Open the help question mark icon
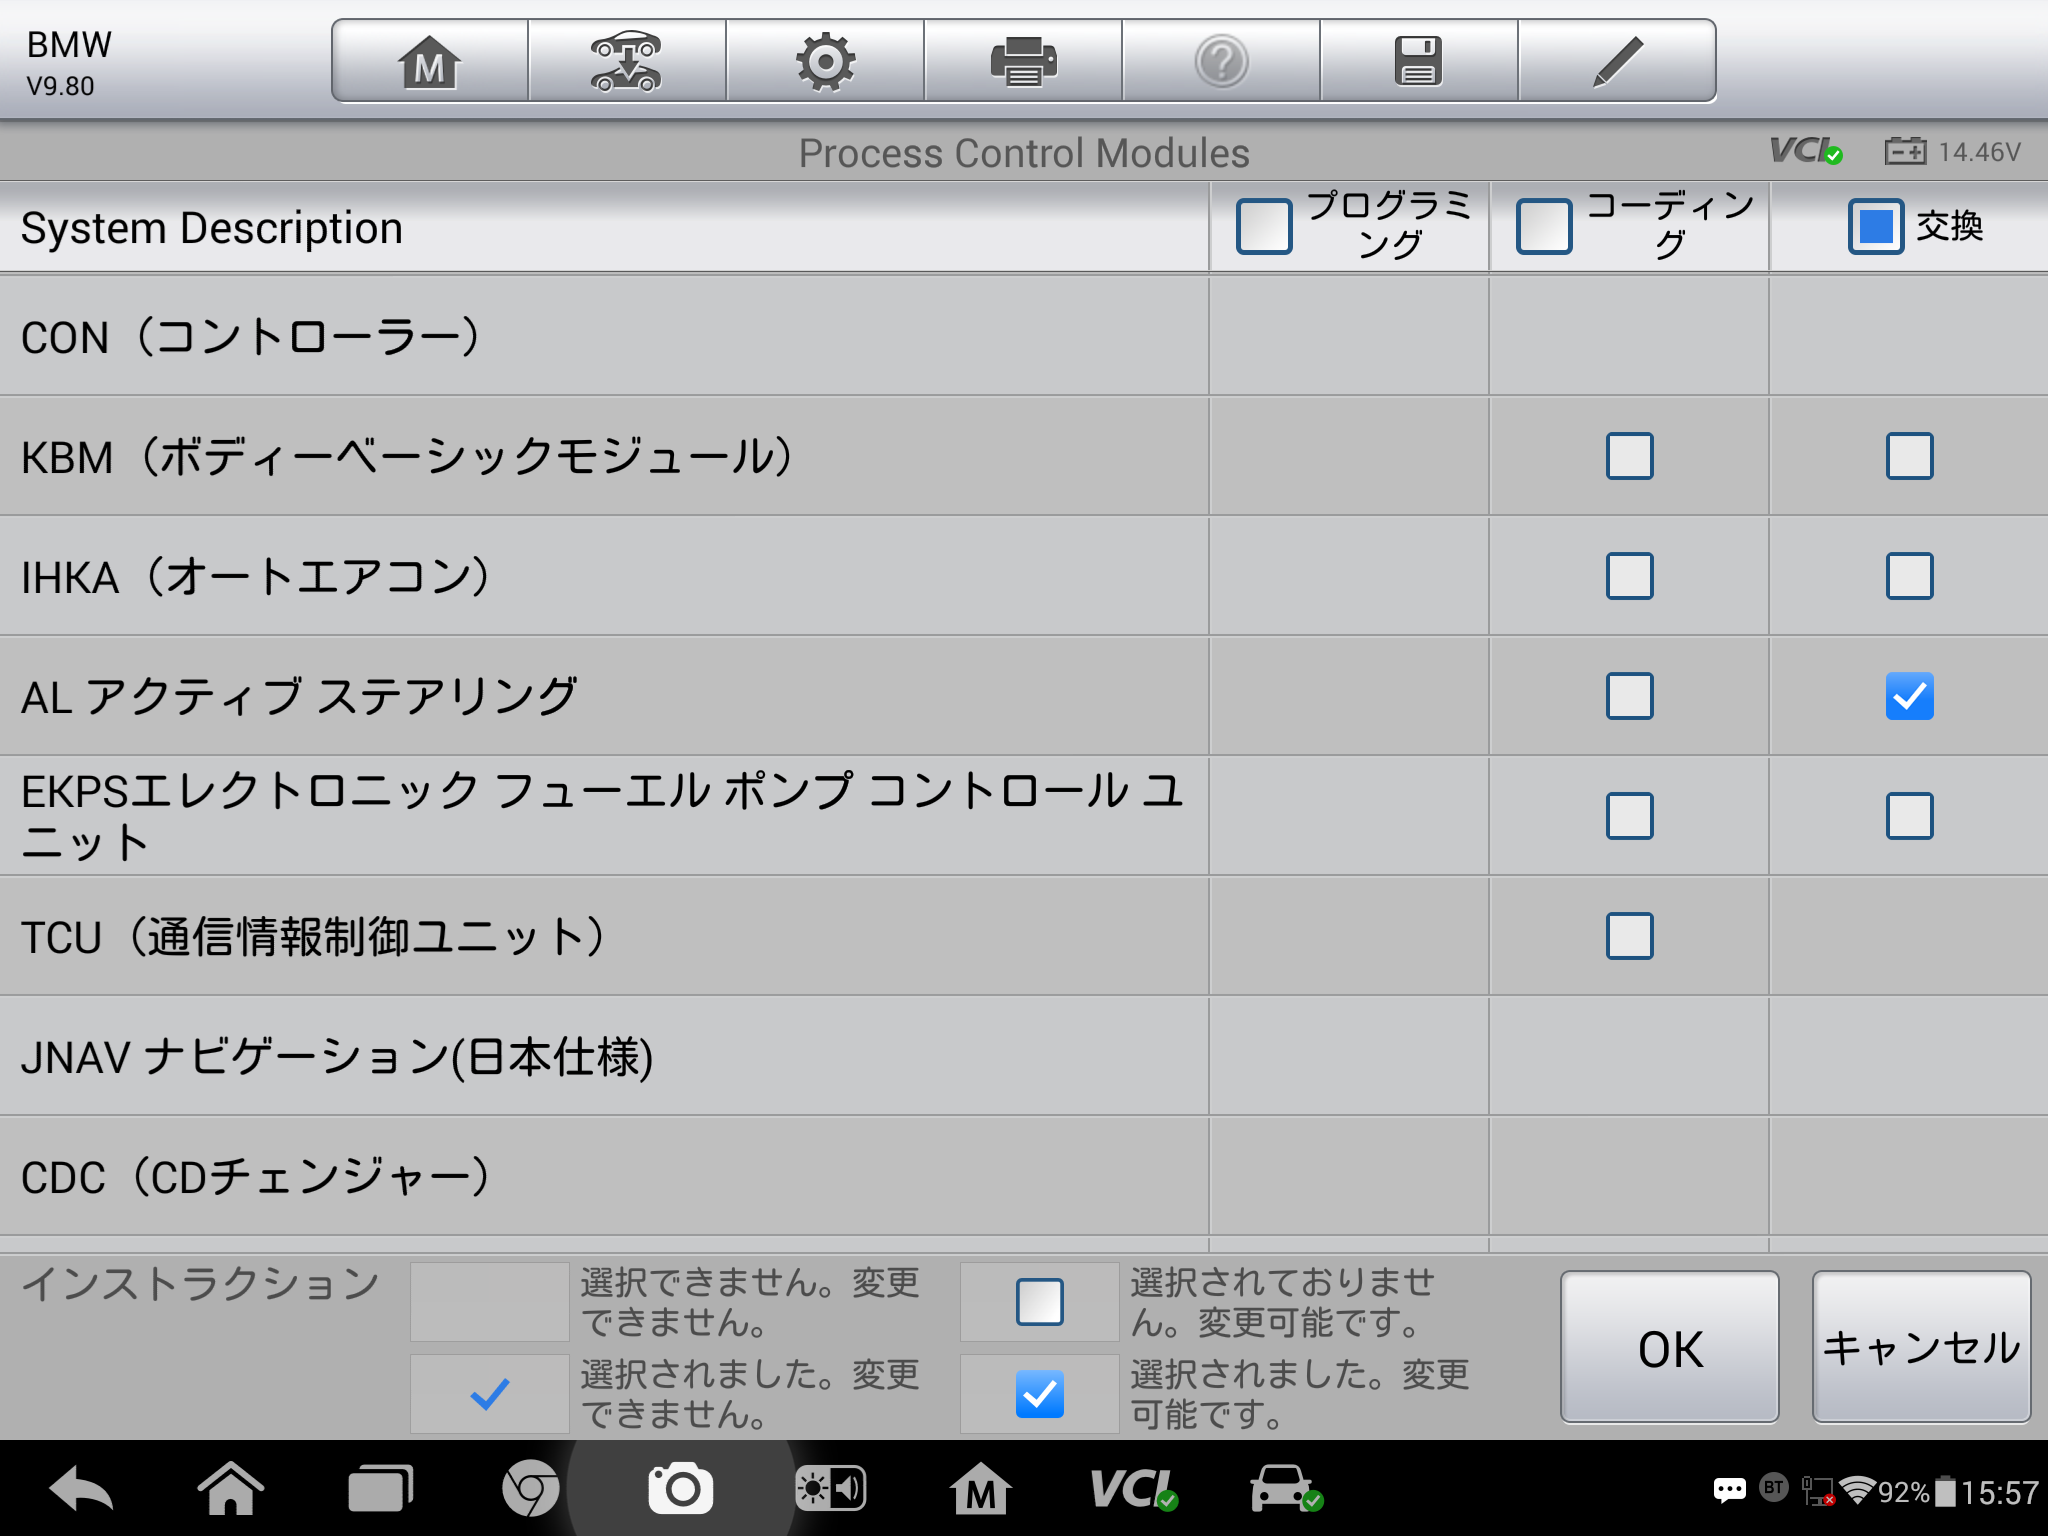2048x1536 pixels. click(1221, 62)
